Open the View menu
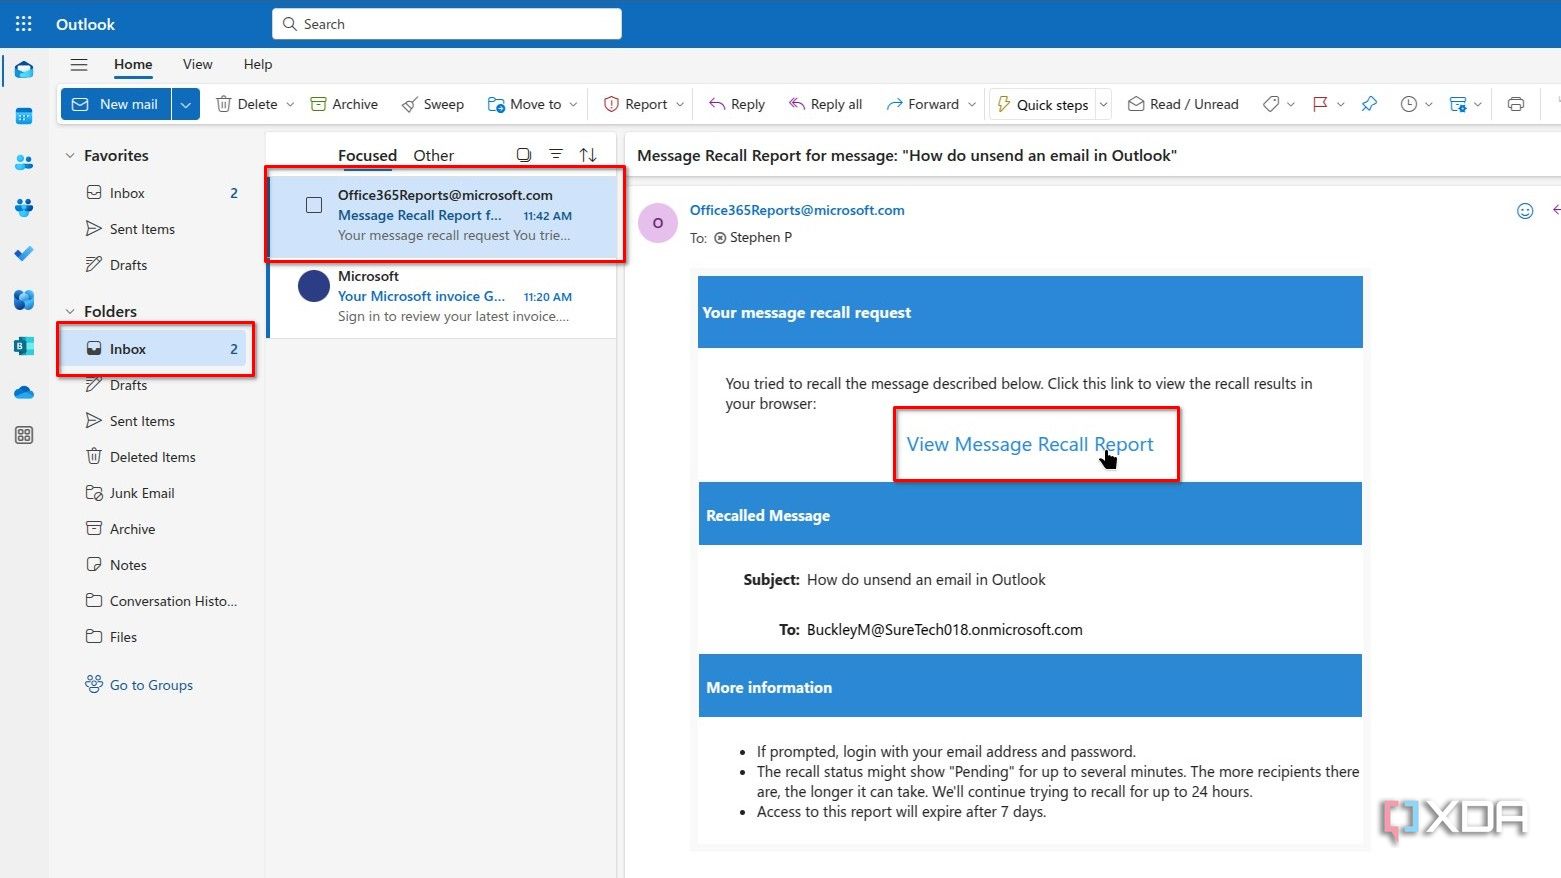 coord(197,64)
